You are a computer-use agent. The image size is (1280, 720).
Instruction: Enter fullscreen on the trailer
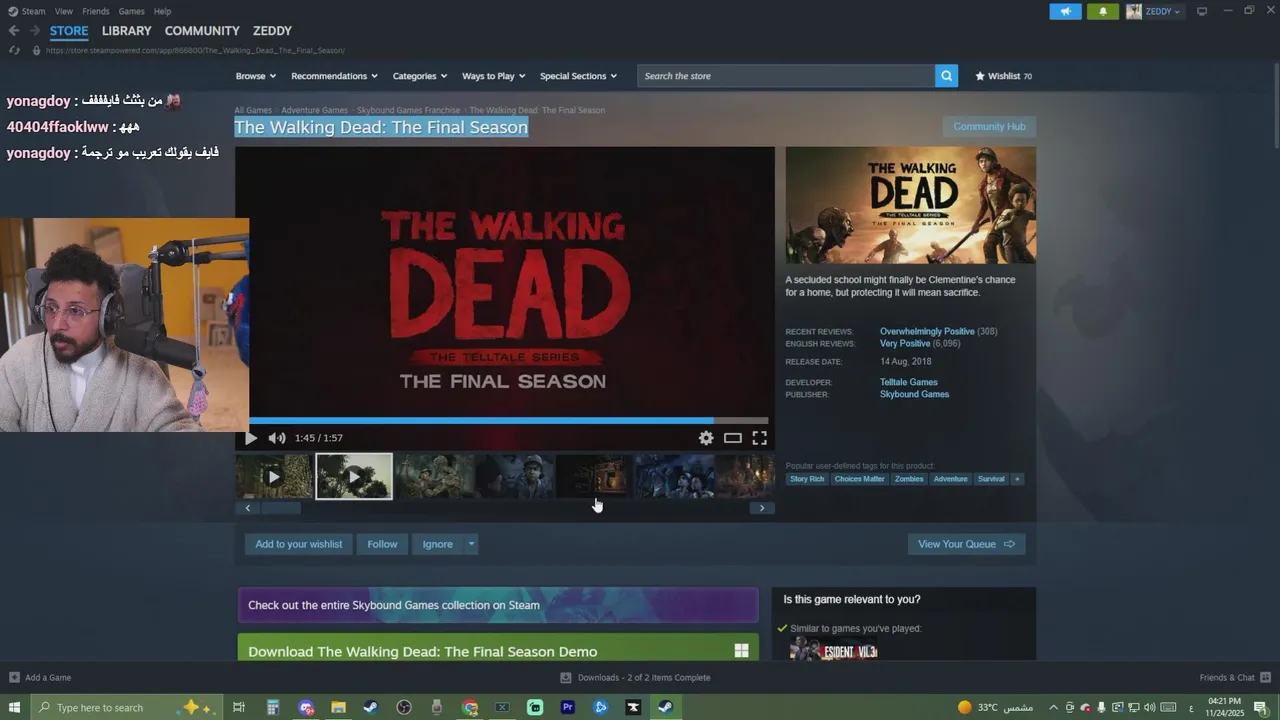pos(760,438)
